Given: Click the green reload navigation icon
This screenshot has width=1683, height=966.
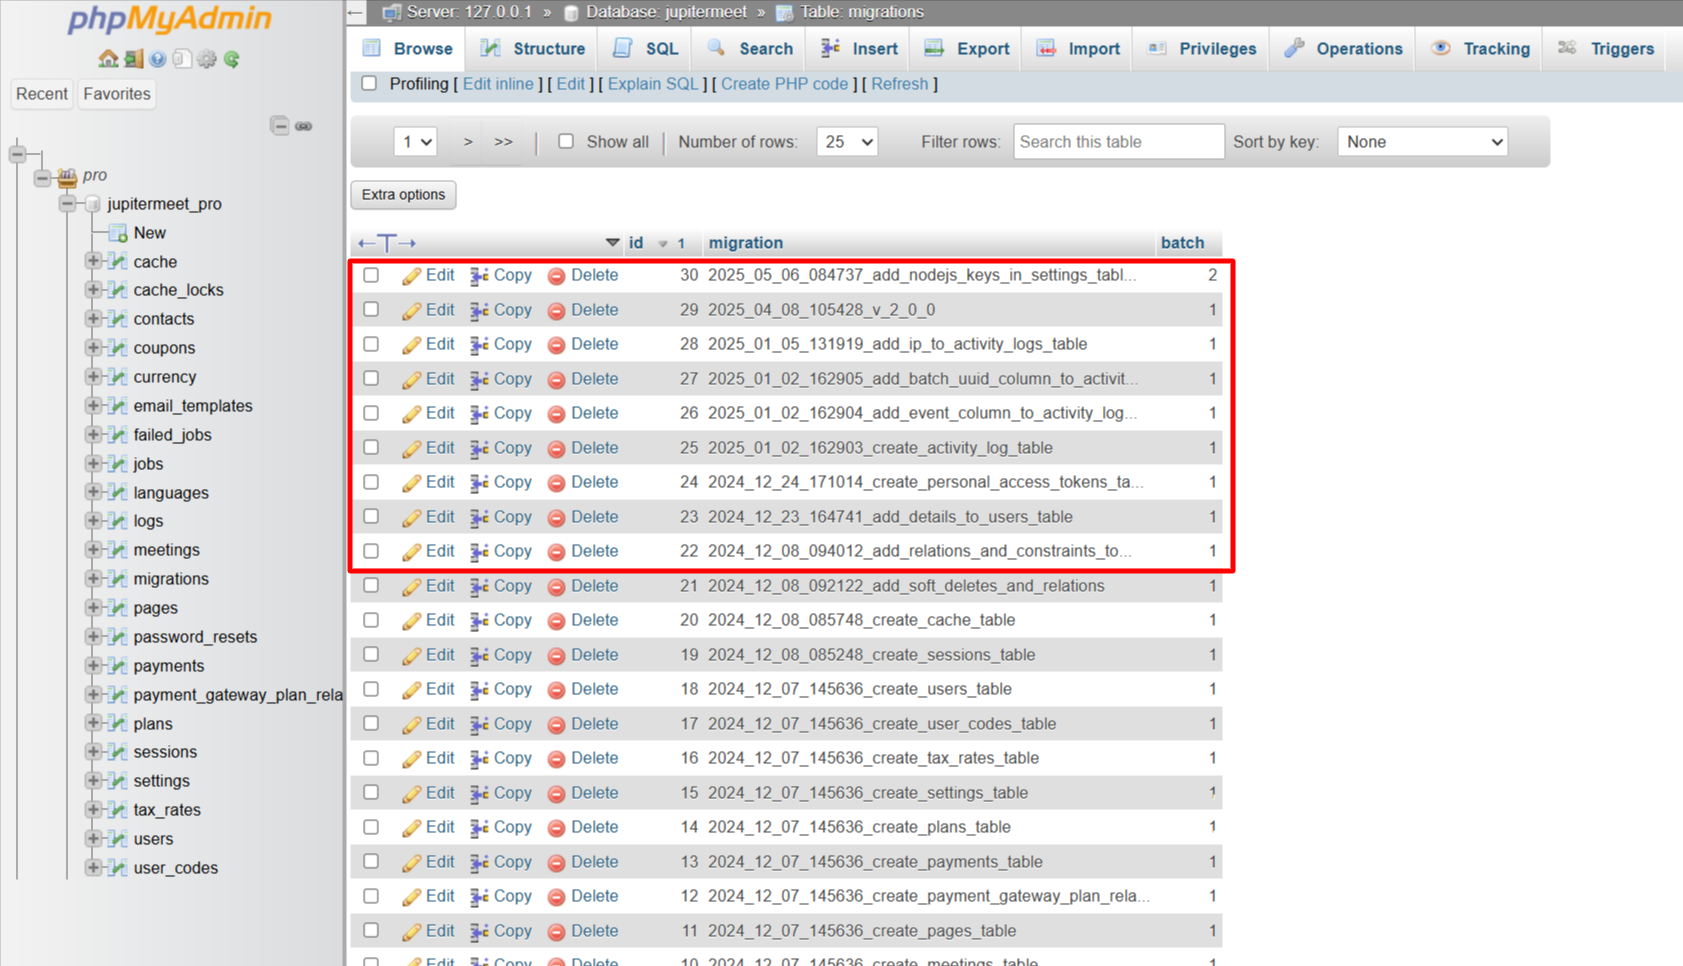Looking at the screenshot, I should [x=232, y=59].
